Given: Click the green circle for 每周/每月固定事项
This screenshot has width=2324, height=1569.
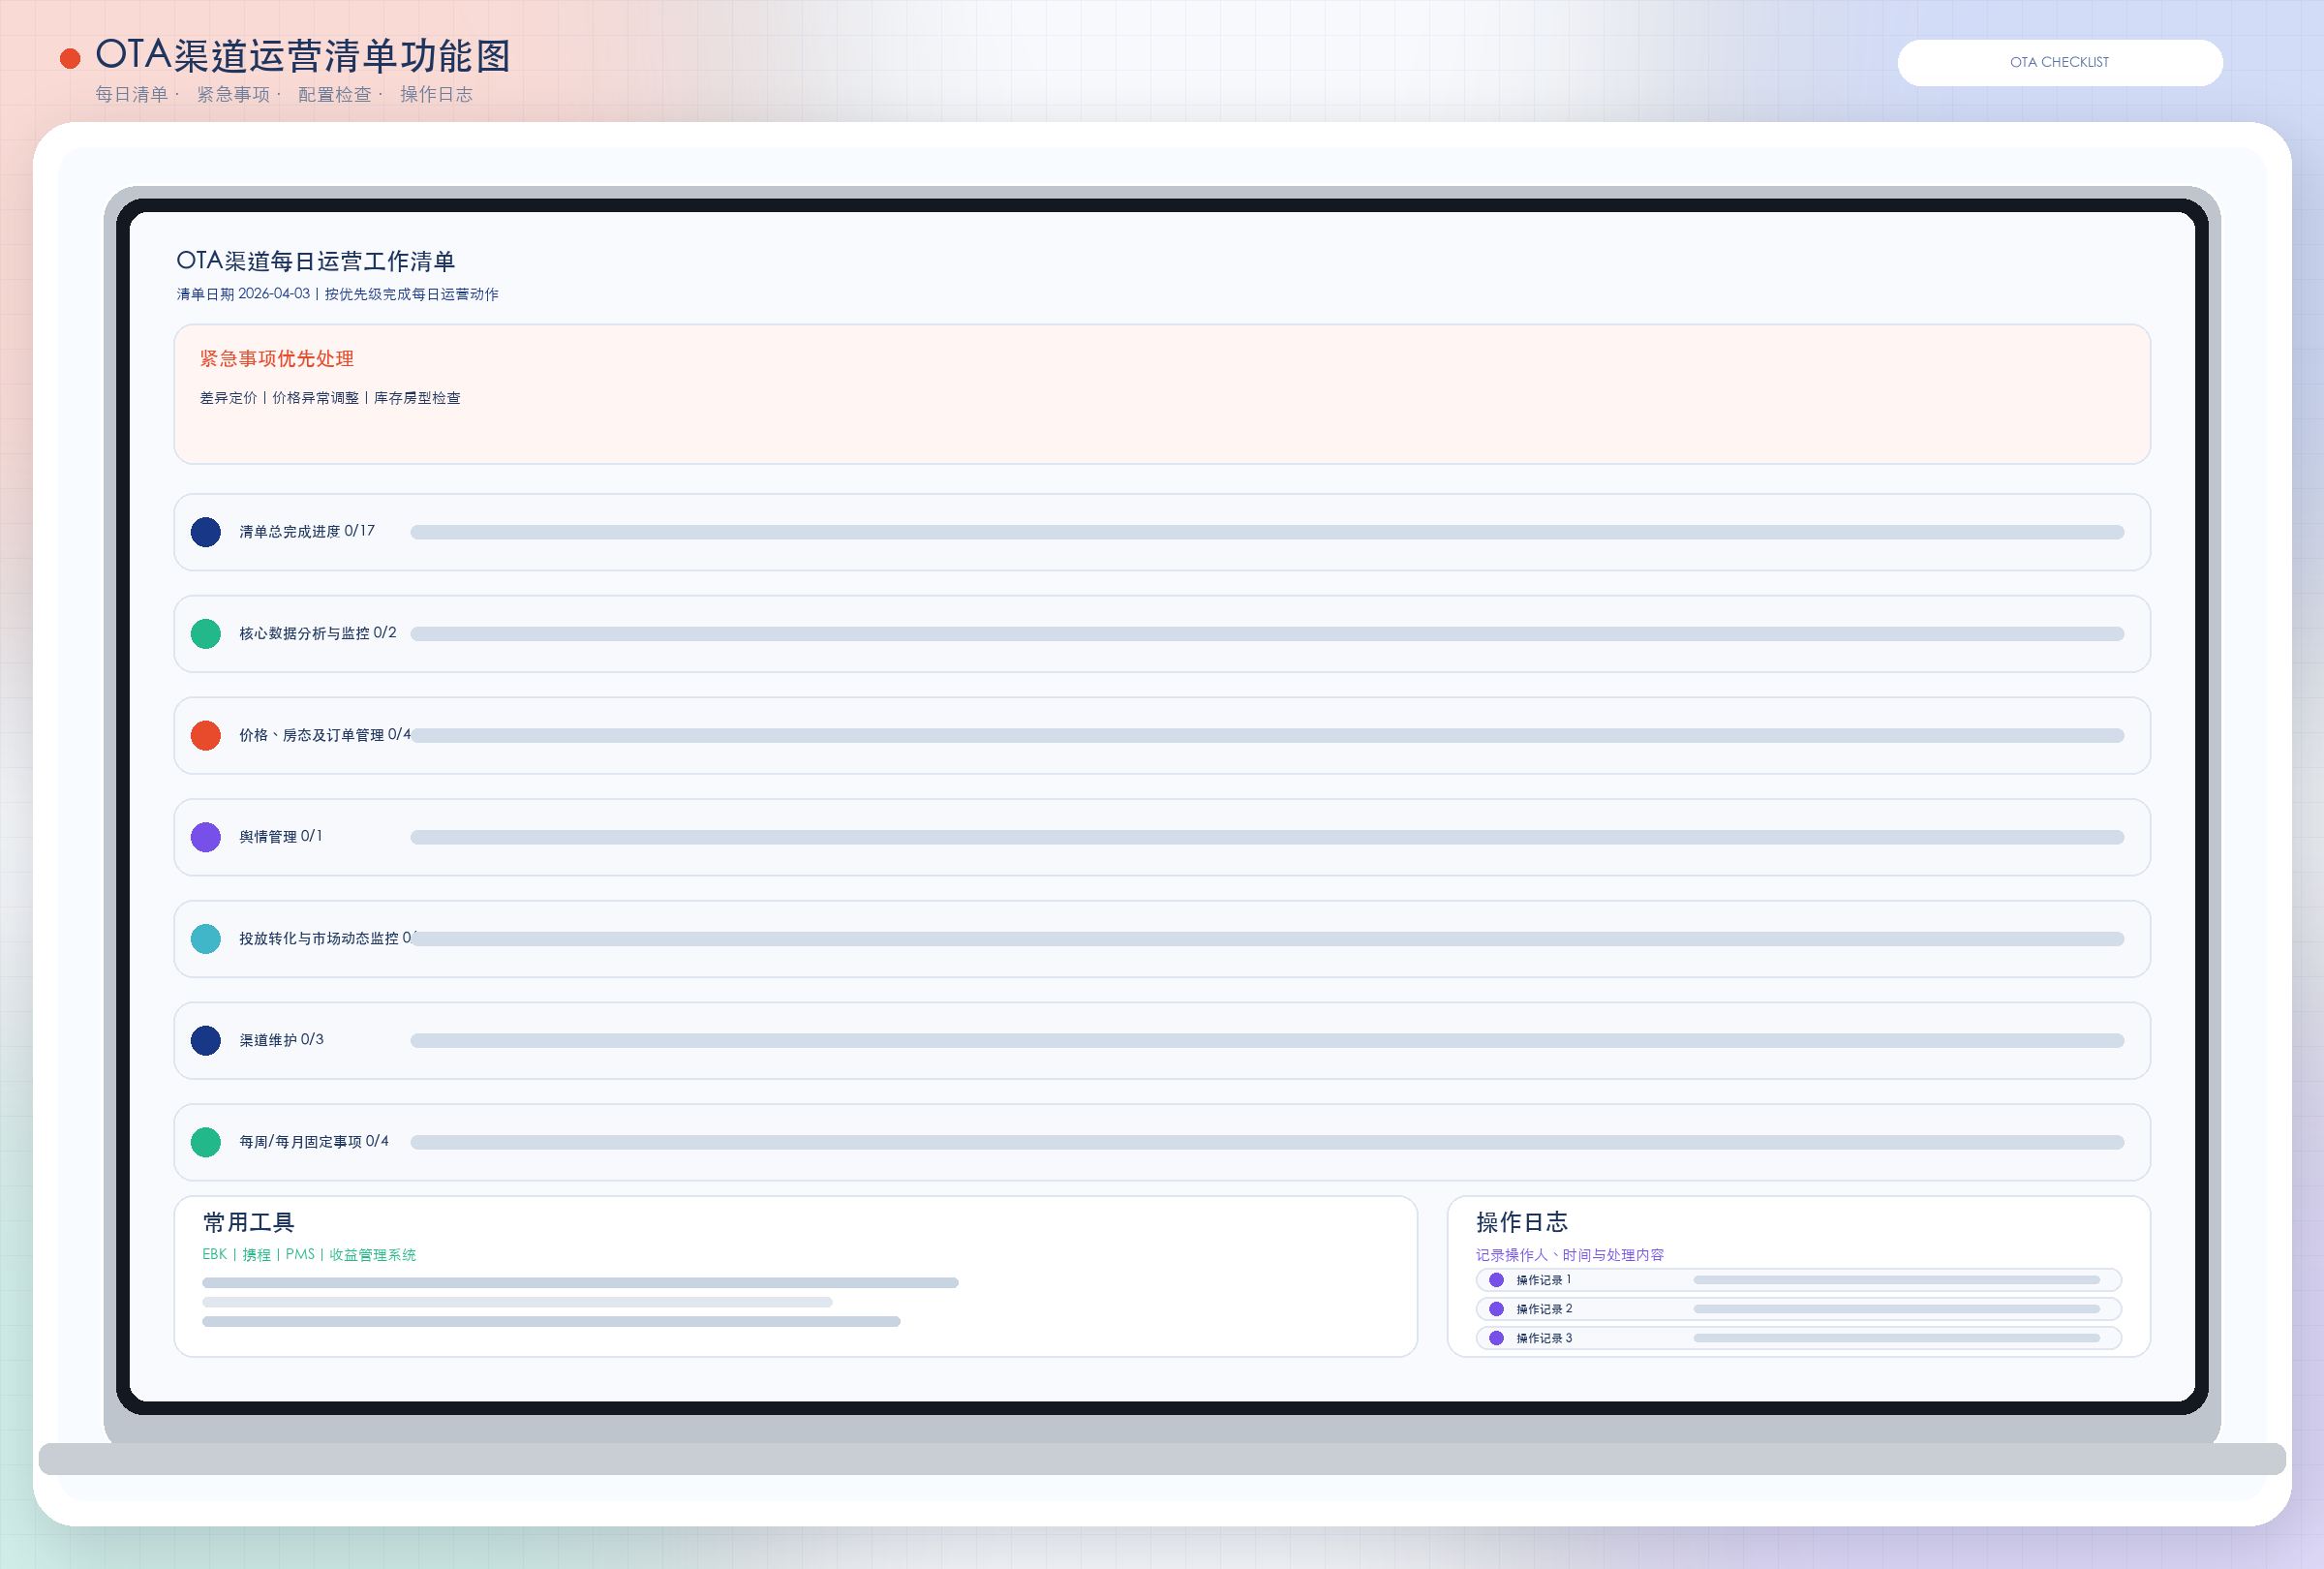Looking at the screenshot, I should pyautogui.click(x=206, y=1142).
